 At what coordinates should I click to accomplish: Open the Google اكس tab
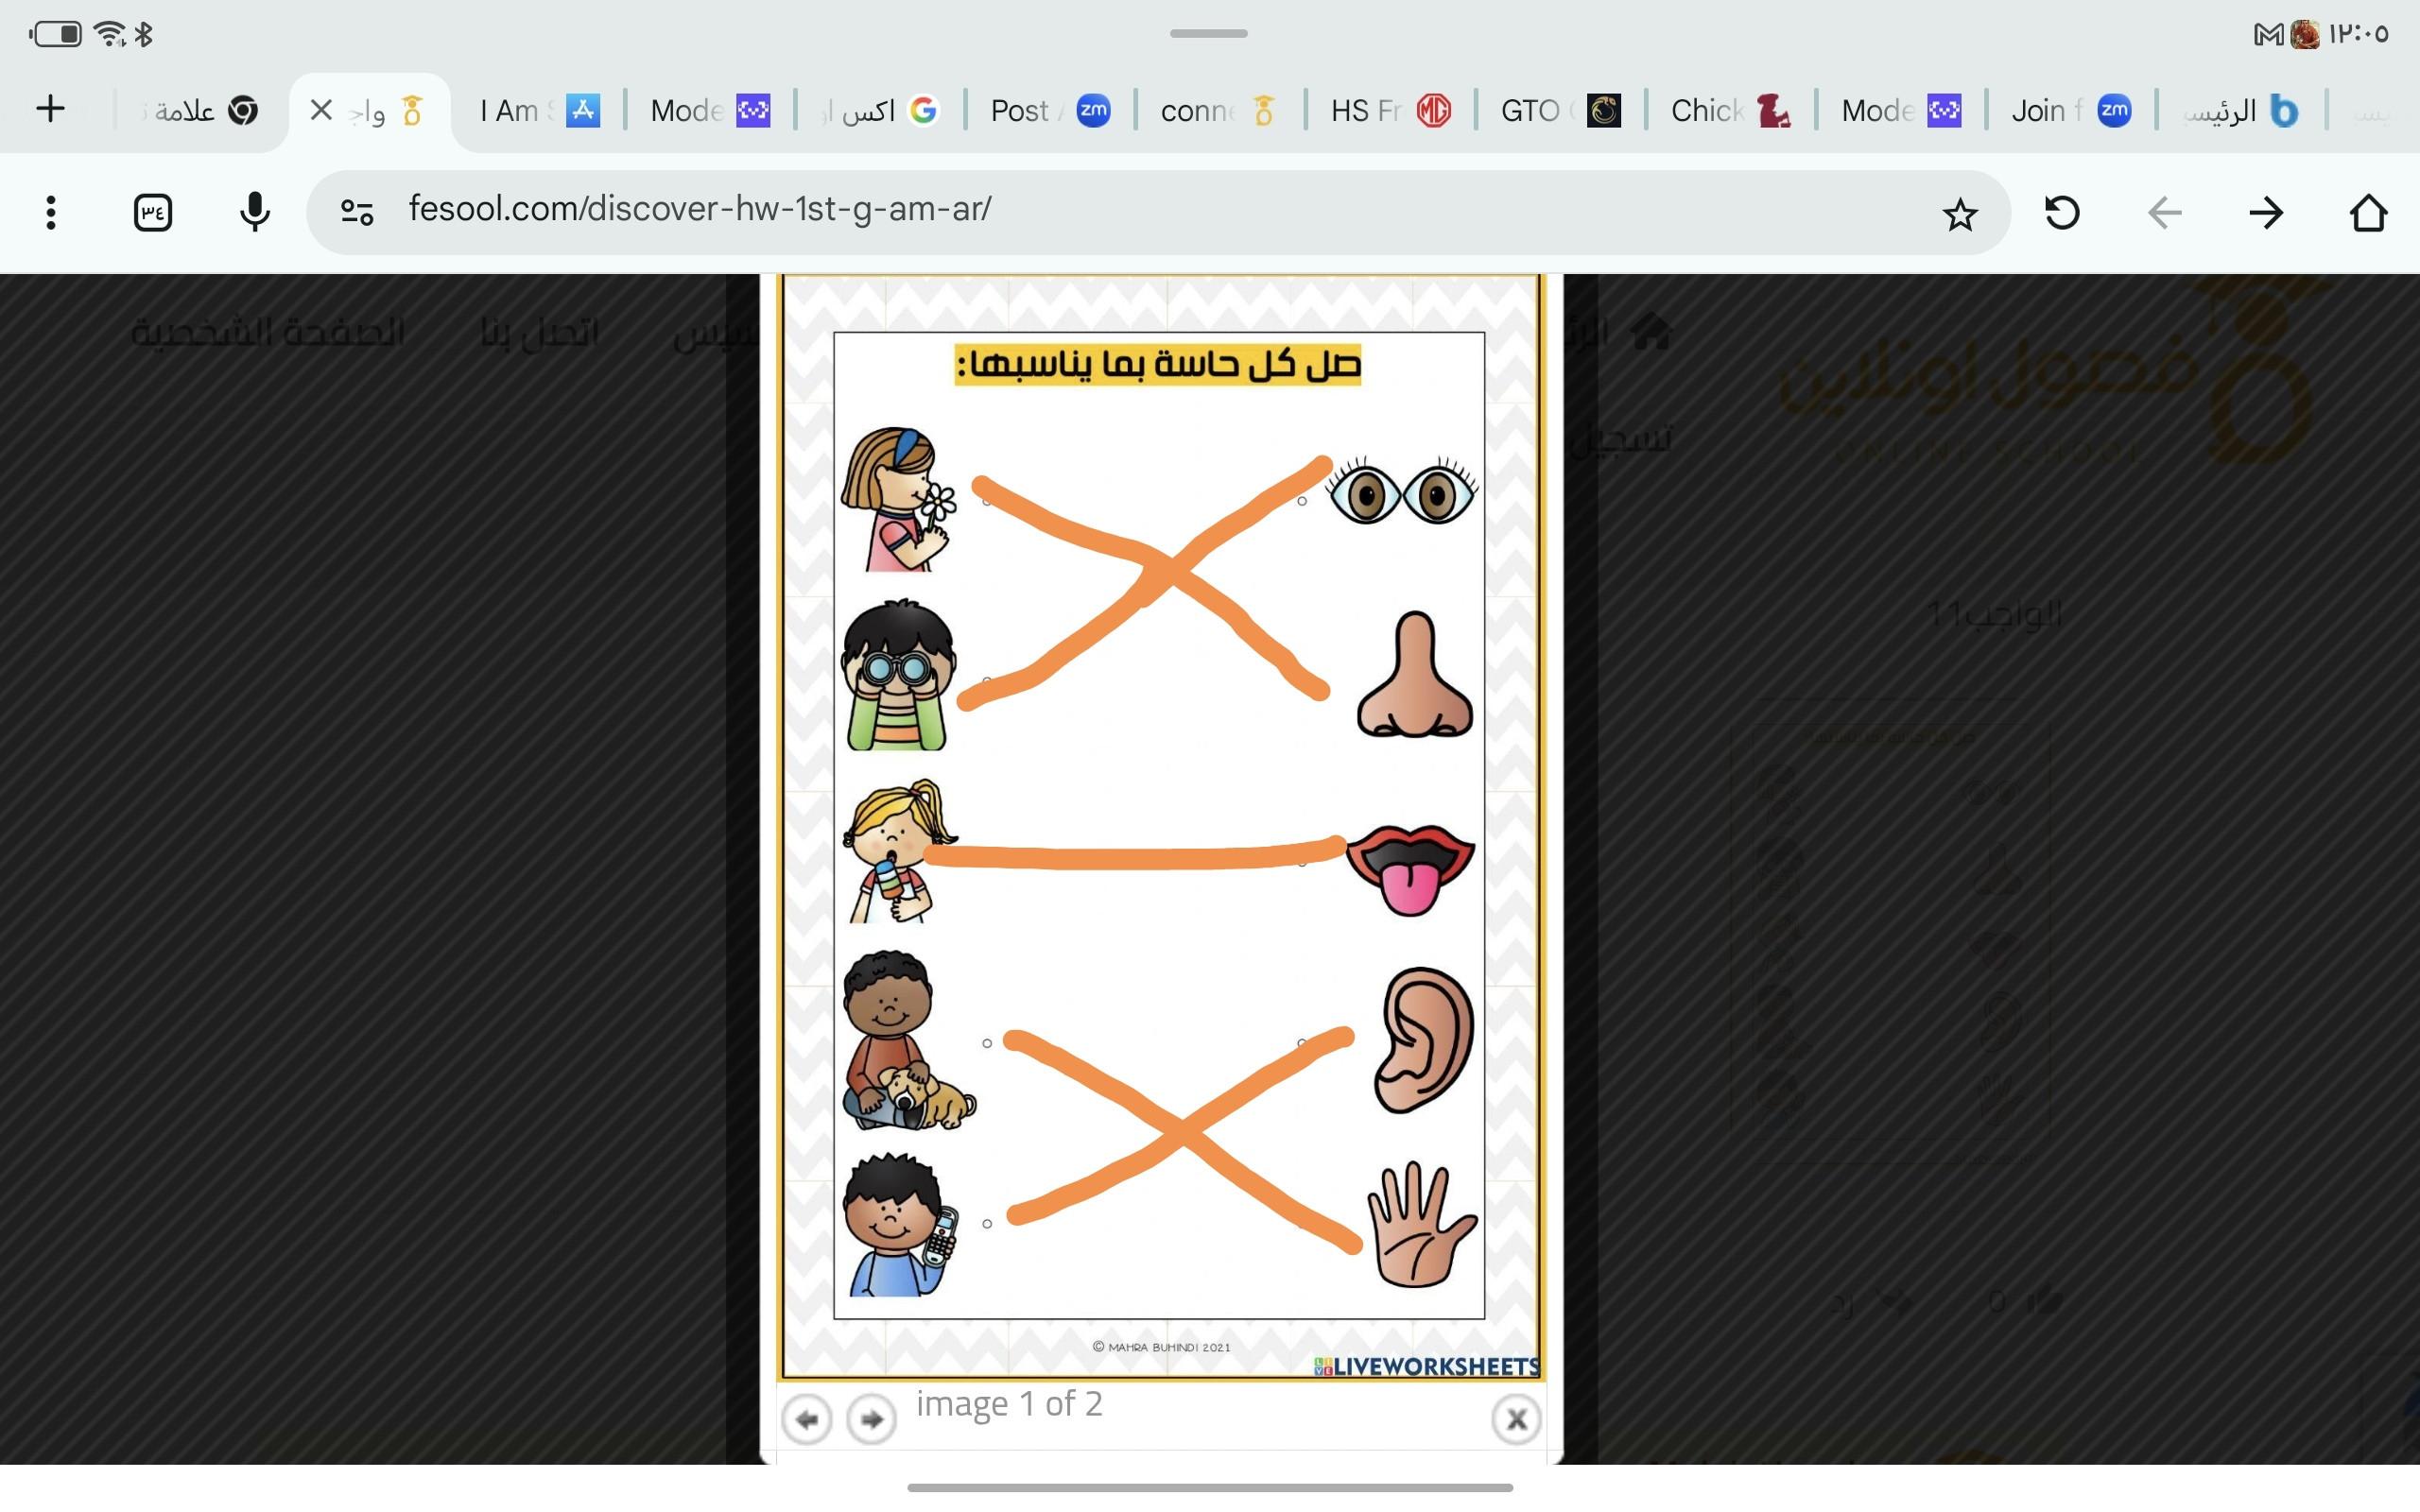tap(880, 110)
